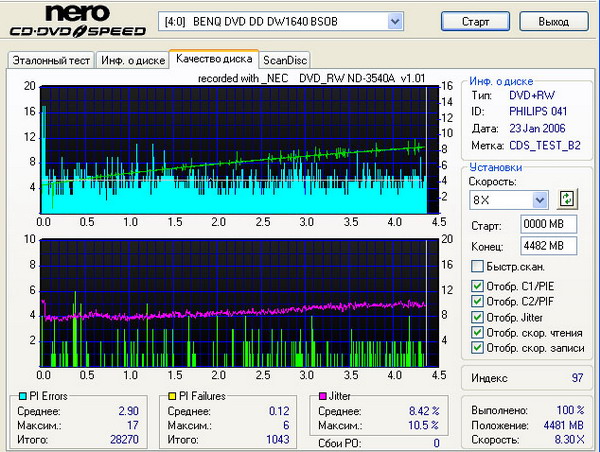
Task: Click the Nero CD-DVD Speed logo
Action: [x=78, y=21]
